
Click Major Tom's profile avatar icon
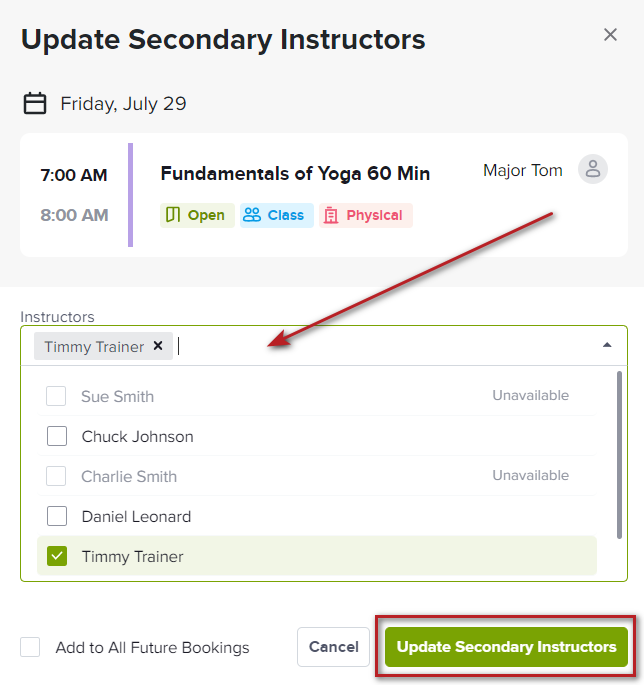pyautogui.click(x=592, y=169)
